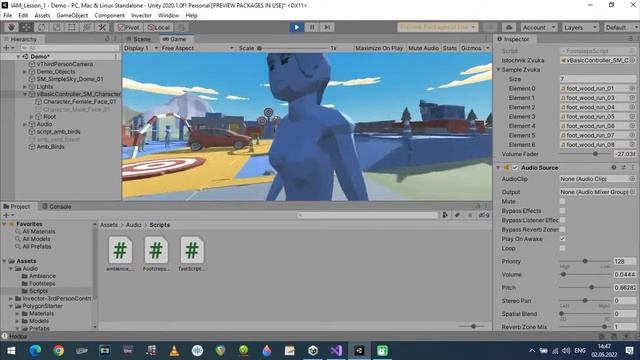Open the ambience script asset
Screen dimensions: 640x360
(x=120, y=254)
